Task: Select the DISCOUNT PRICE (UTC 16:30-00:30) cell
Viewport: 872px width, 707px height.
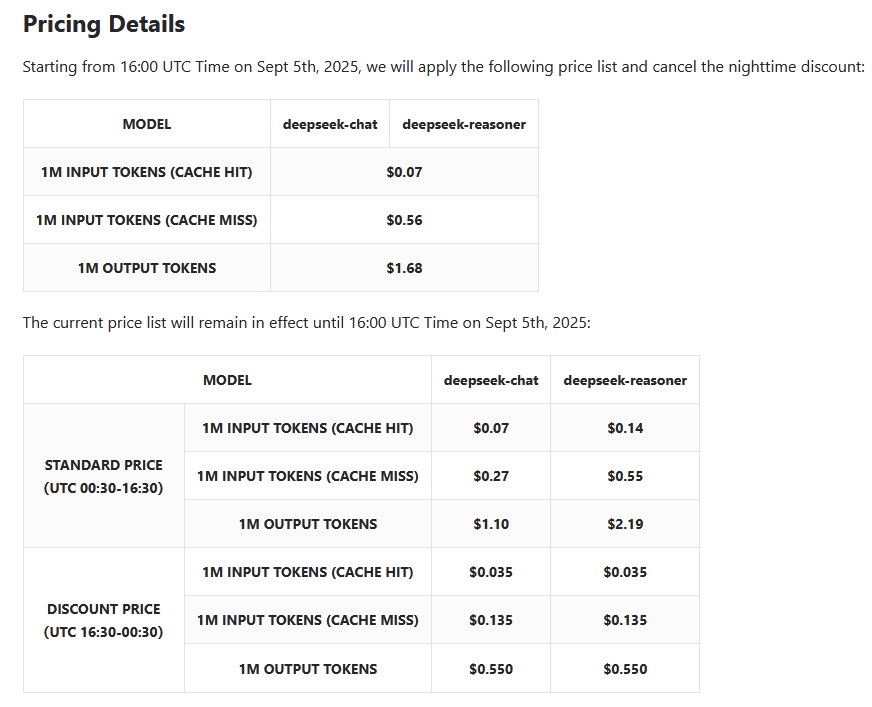Action: pyautogui.click(x=104, y=620)
